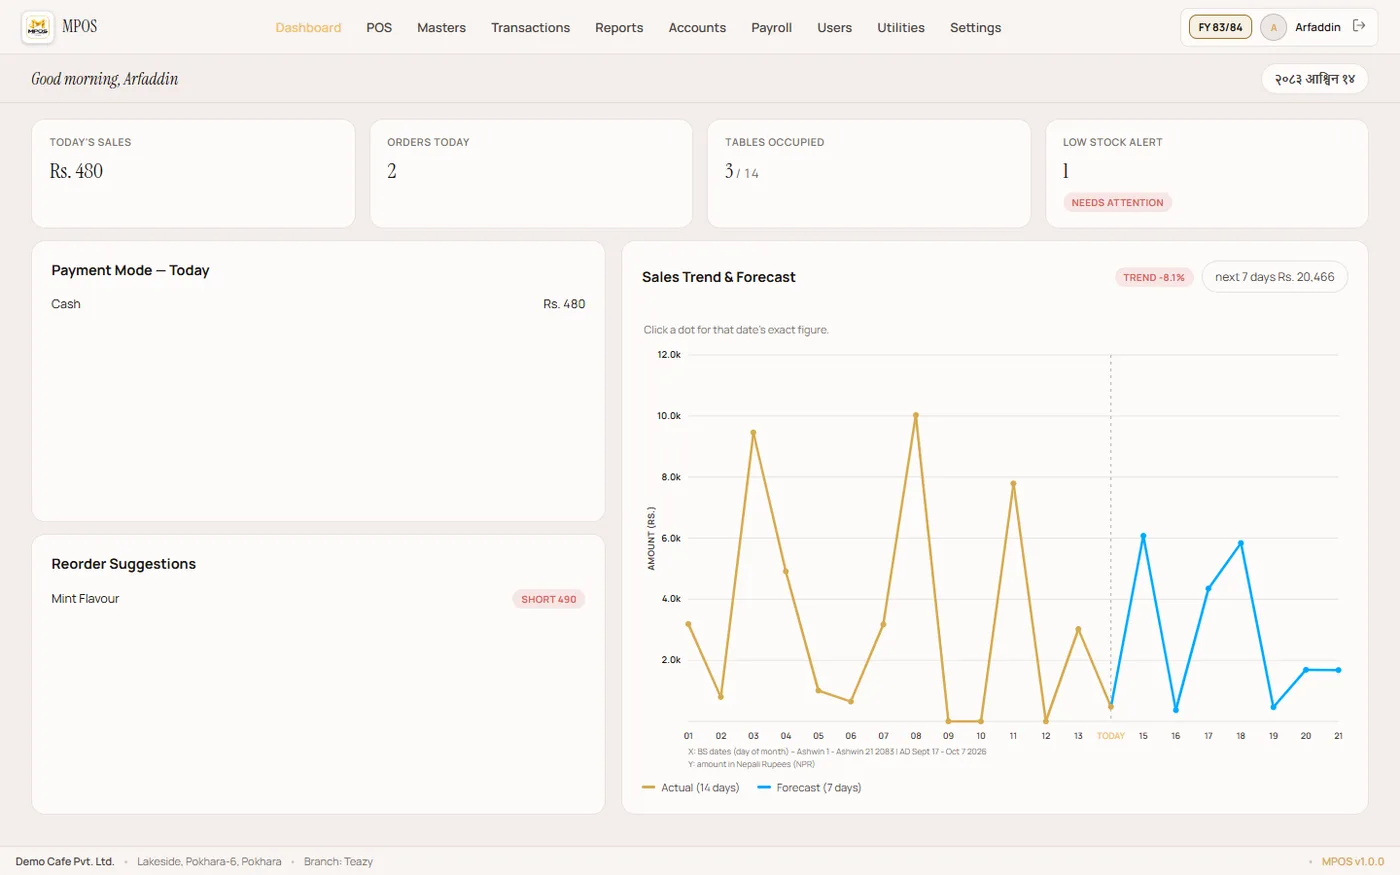Click the Today's Sales card
1400x875 pixels.
[193, 174]
